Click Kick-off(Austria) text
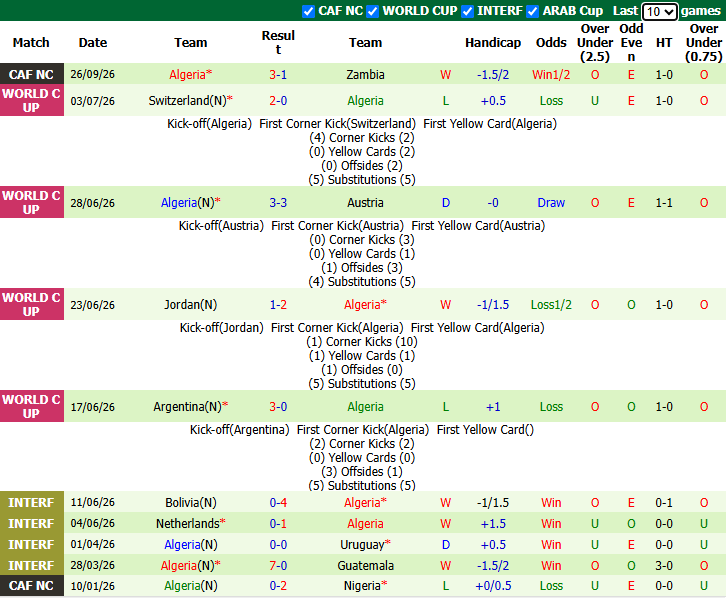 pyautogui.click(x=221, y=225)
